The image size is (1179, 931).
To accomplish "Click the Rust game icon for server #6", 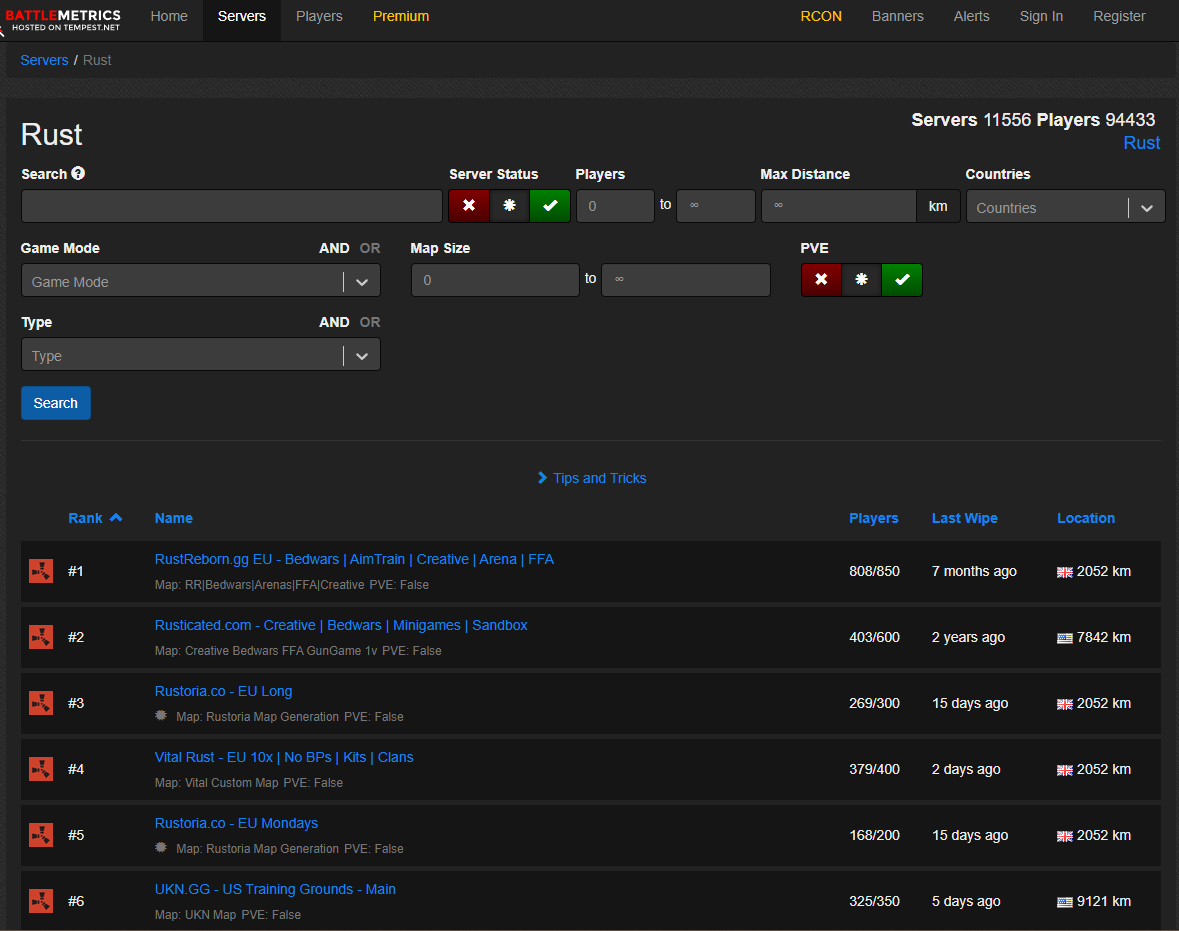I will pos(41,901).
